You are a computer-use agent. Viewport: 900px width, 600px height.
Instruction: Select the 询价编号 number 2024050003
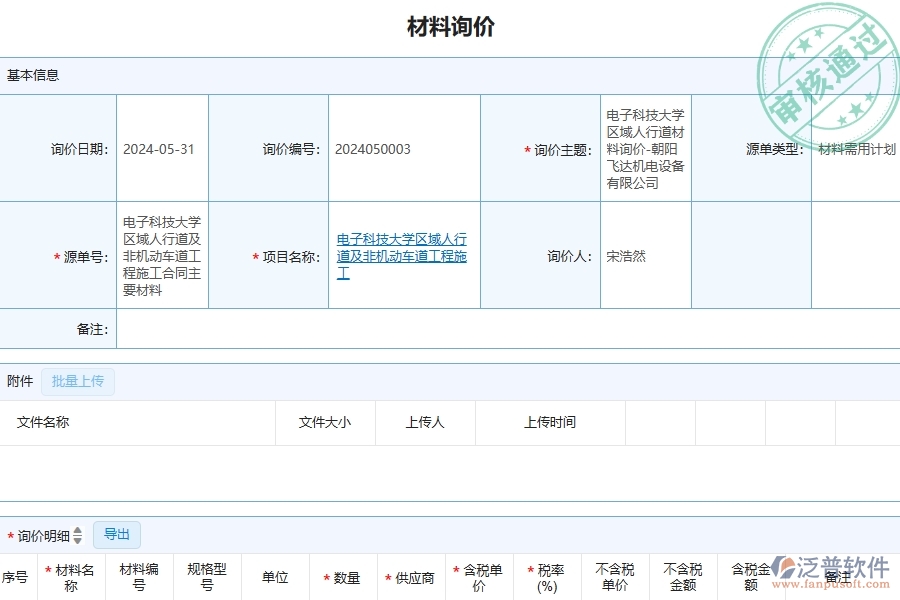tap(372, 149)
